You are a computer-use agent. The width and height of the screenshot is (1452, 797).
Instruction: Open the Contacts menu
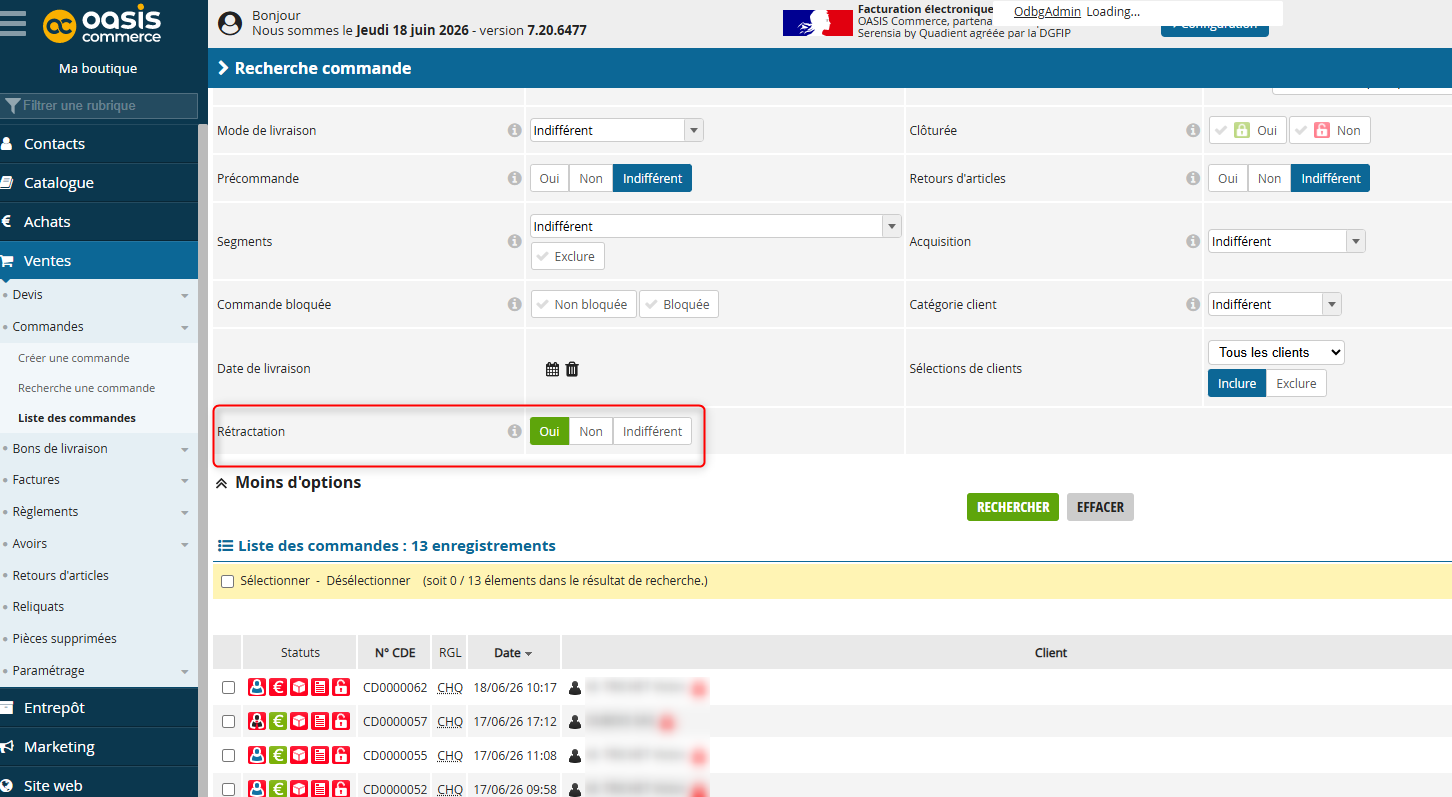coord(99,144)
